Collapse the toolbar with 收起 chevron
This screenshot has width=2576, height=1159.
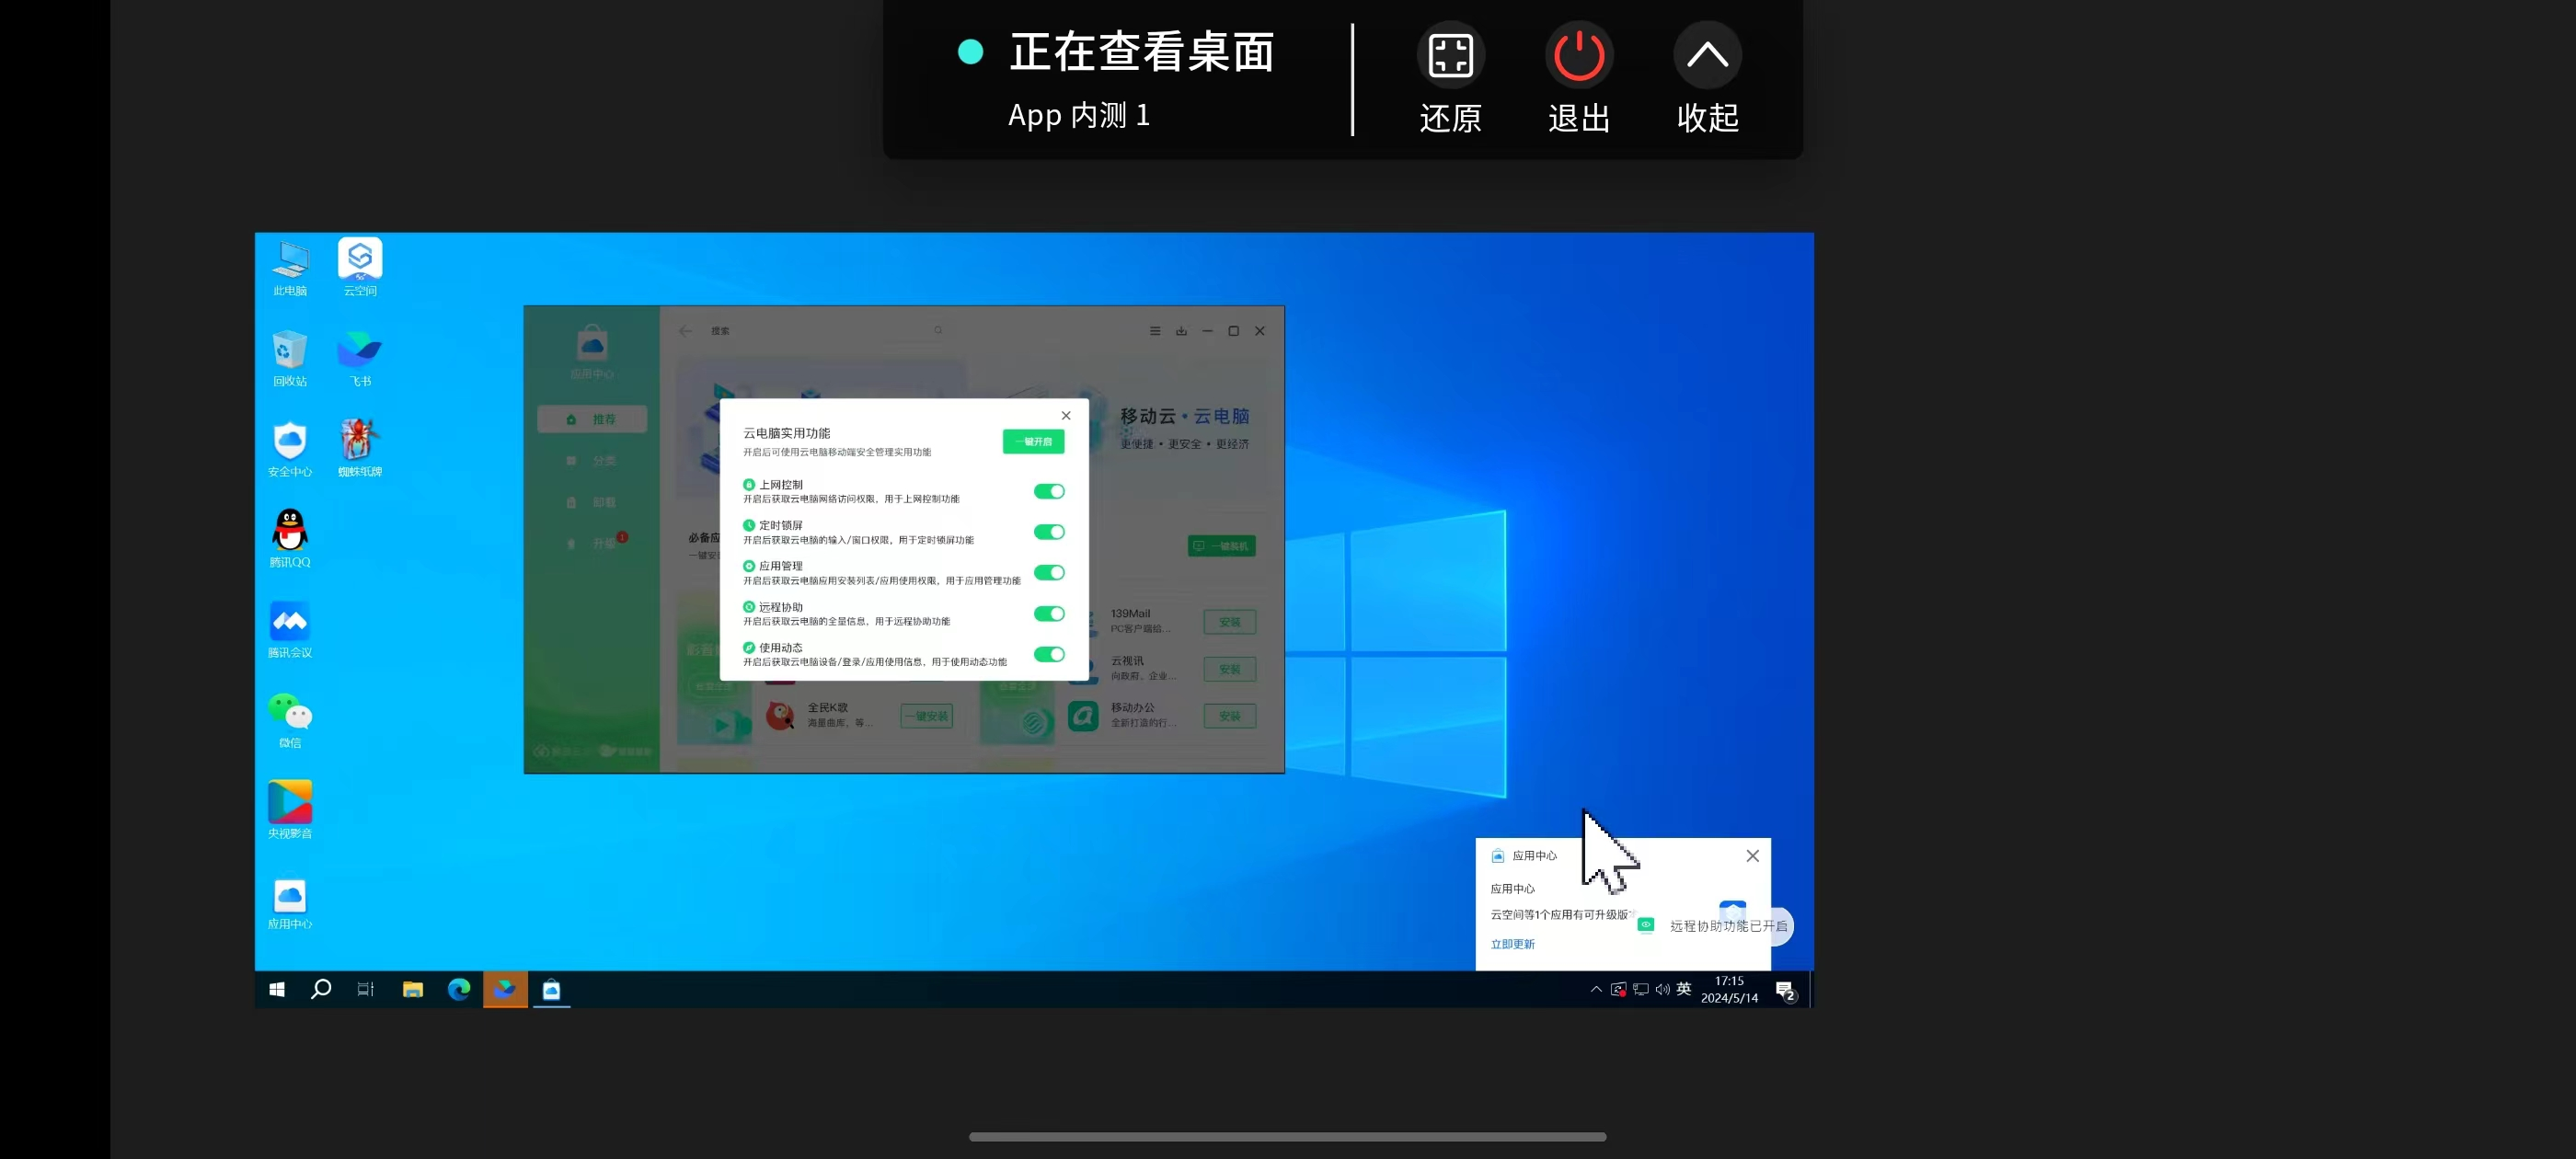pos(1707,56)
